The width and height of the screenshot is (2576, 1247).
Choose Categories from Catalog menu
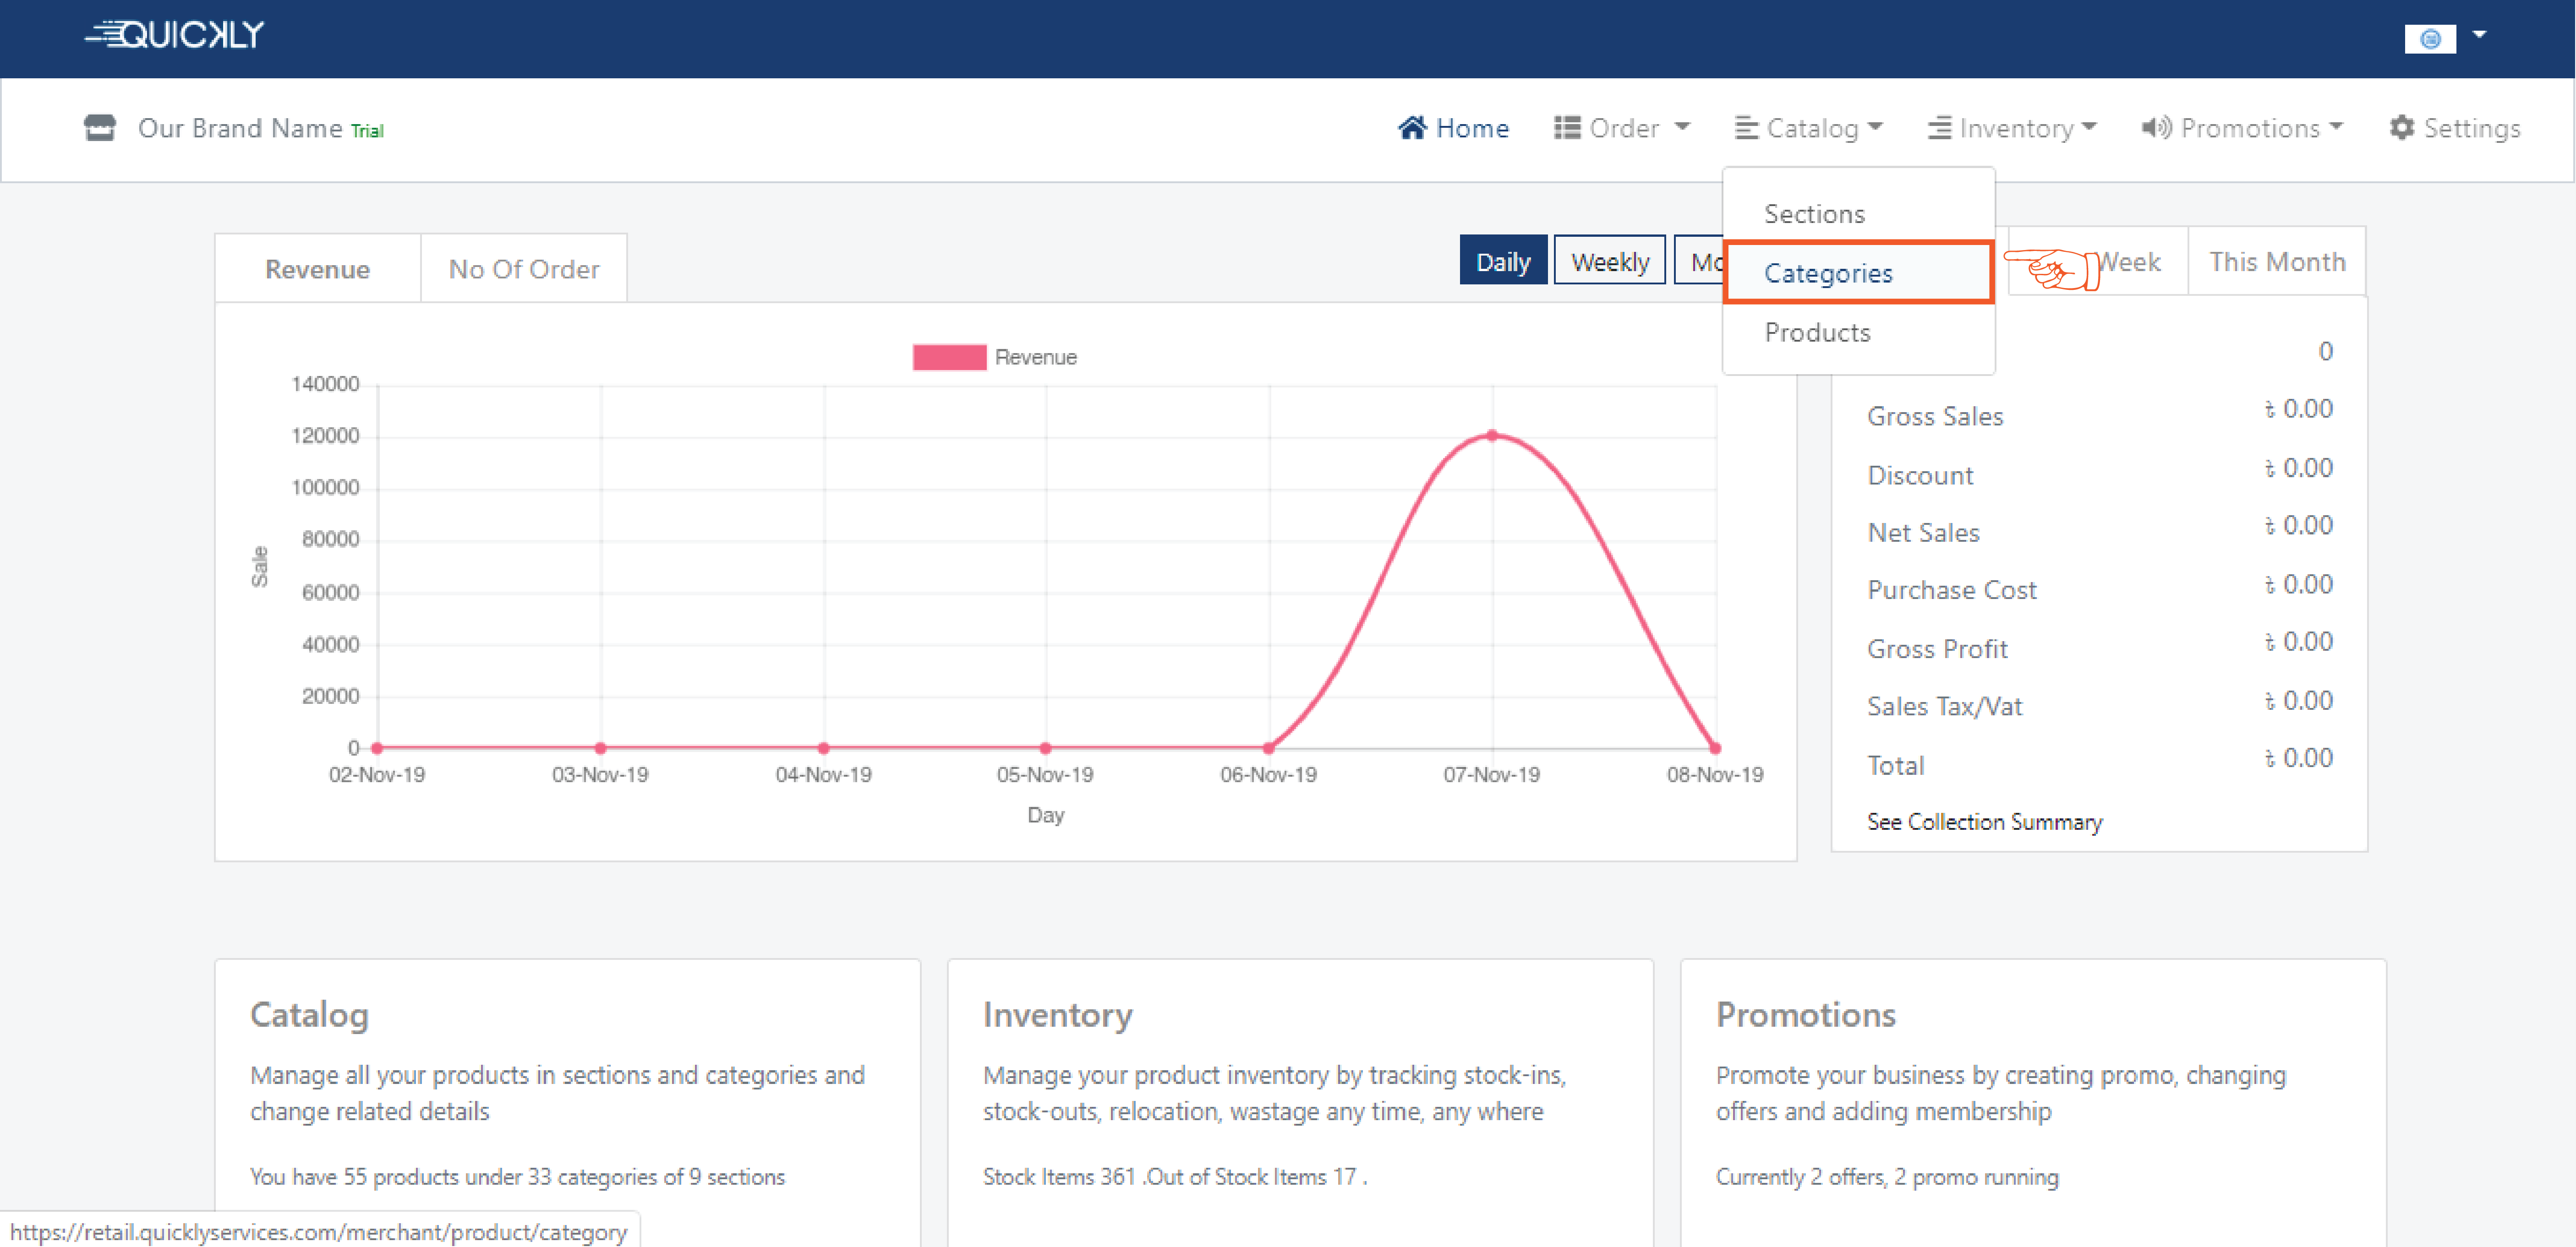[x=1827, y=272]
